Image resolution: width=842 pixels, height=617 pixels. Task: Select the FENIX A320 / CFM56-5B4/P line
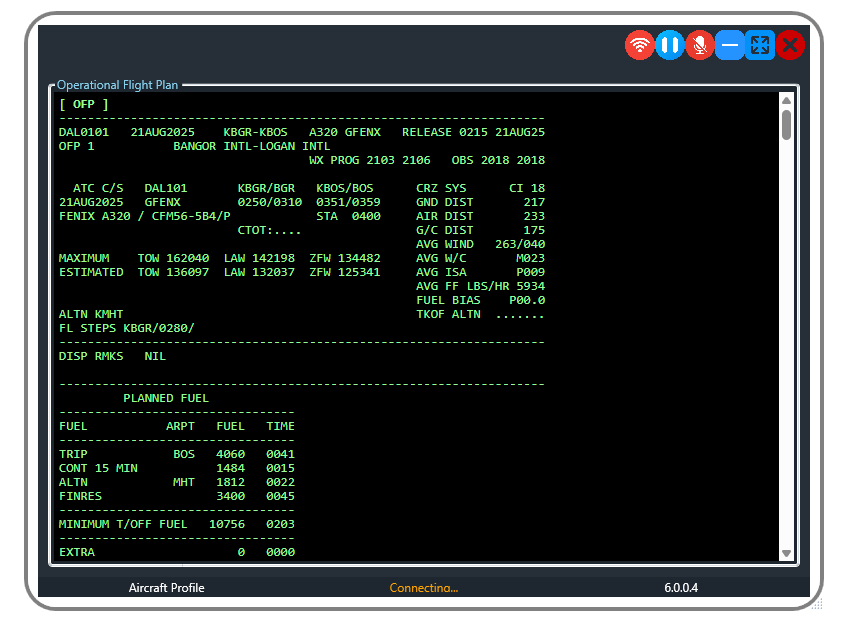(145, 216)
